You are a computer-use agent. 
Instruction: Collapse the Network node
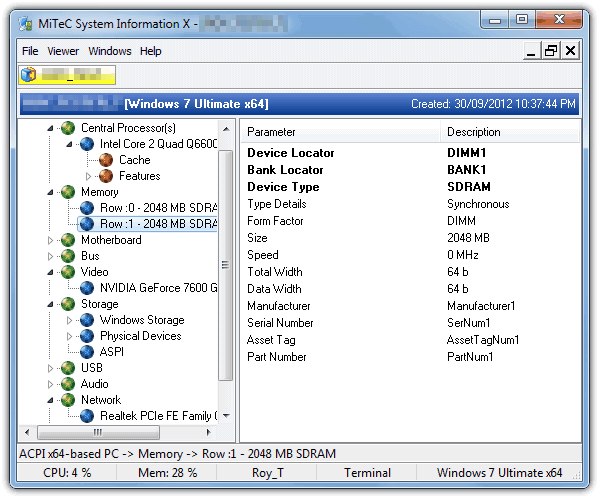(x=50, y=401)
